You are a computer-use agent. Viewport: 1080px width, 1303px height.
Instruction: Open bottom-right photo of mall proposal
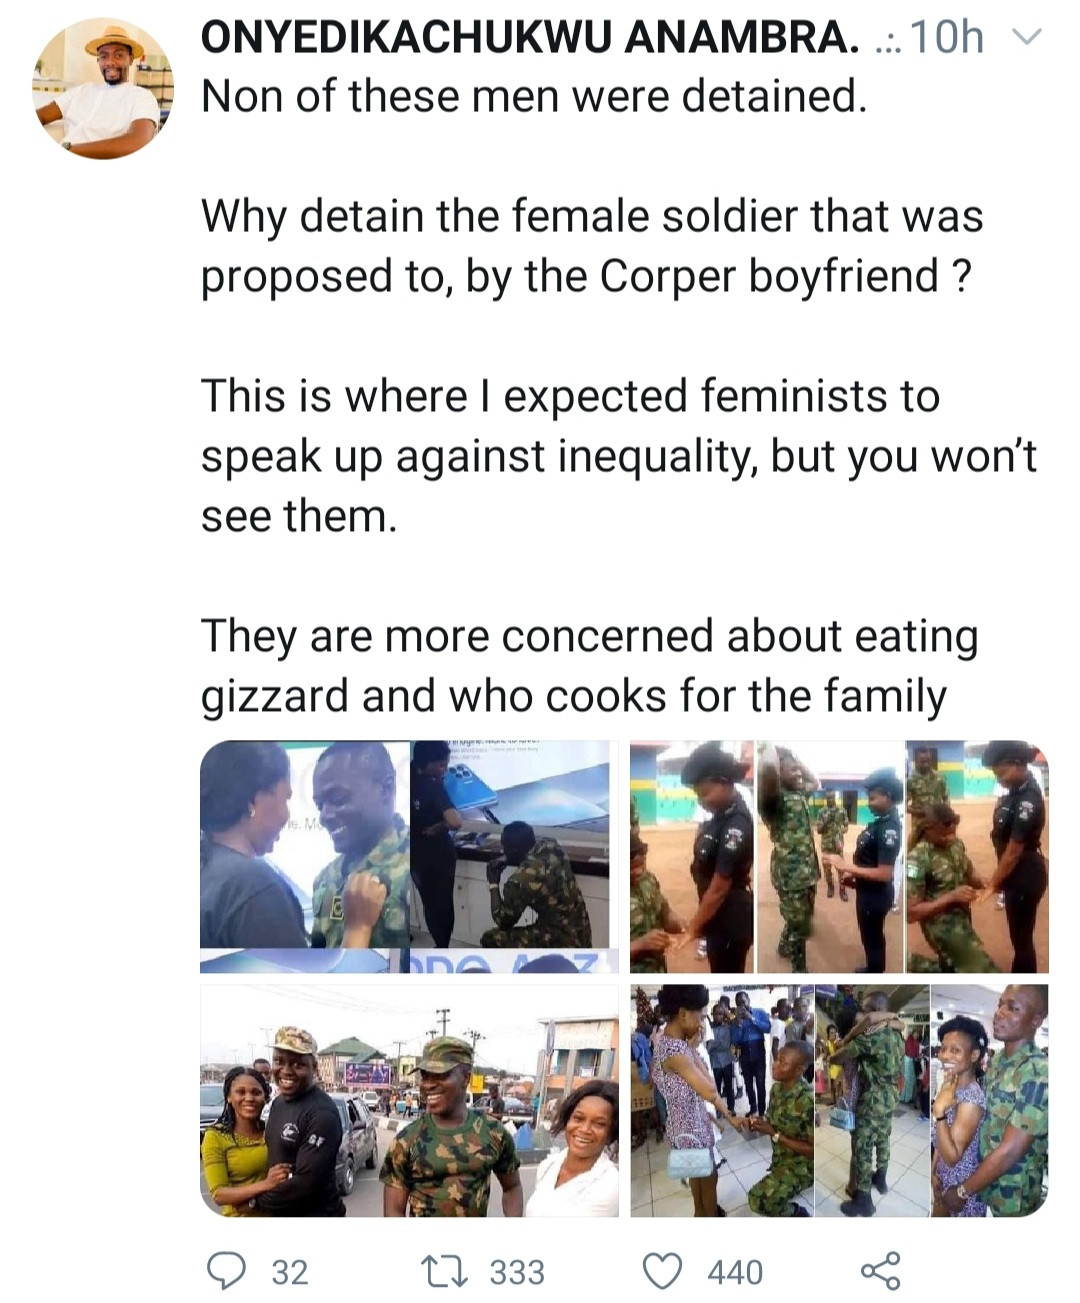839,1100
